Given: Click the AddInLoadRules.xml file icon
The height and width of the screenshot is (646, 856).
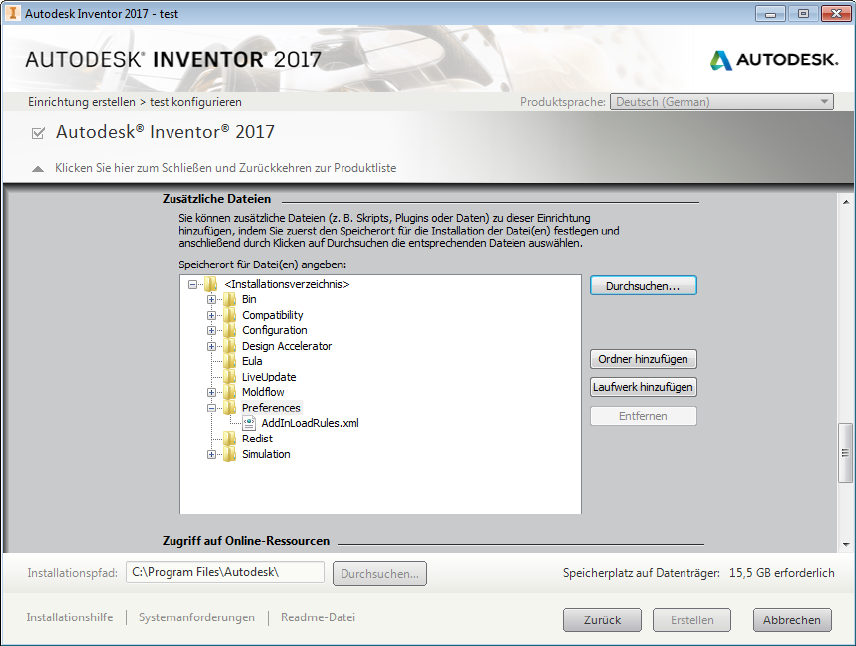Looking at the screenshot, I should (x=249, y=423).
